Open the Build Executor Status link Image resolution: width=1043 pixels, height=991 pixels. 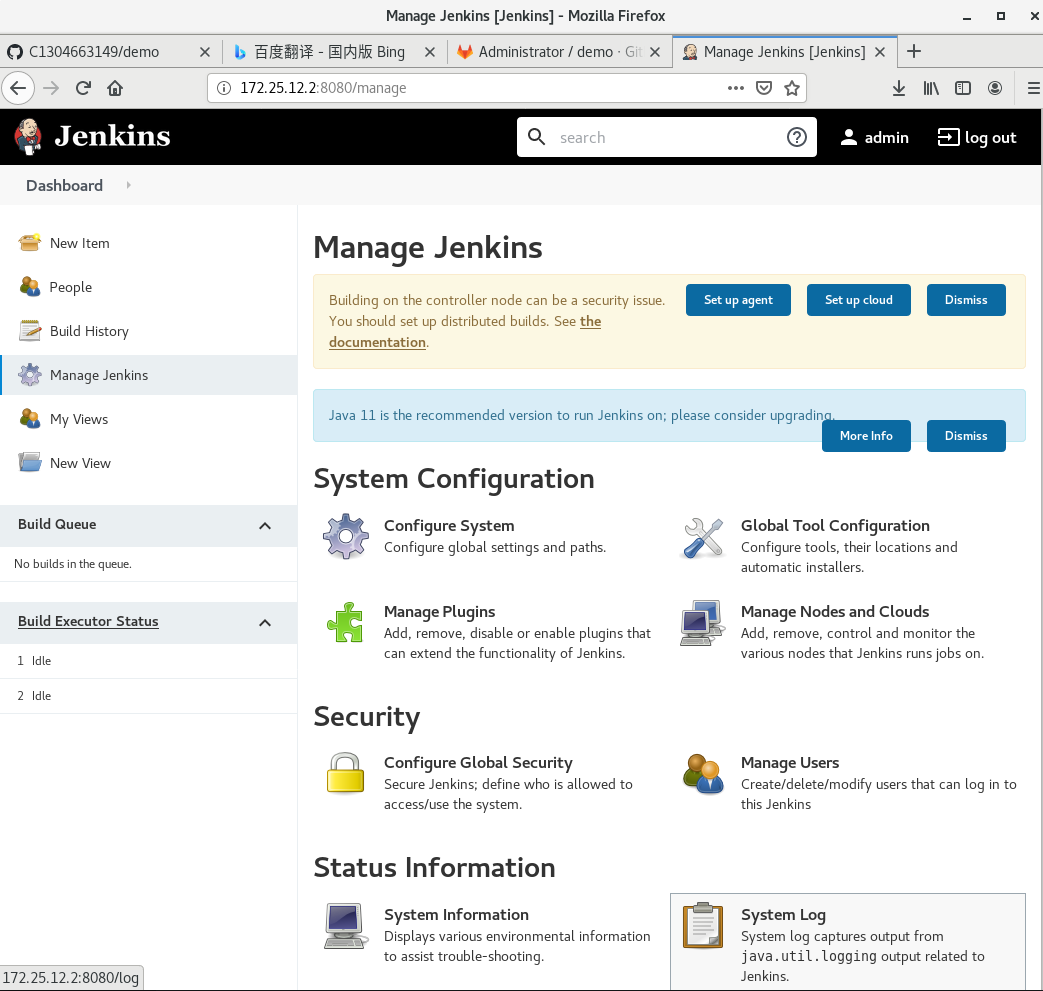click(x=88, y=621)
